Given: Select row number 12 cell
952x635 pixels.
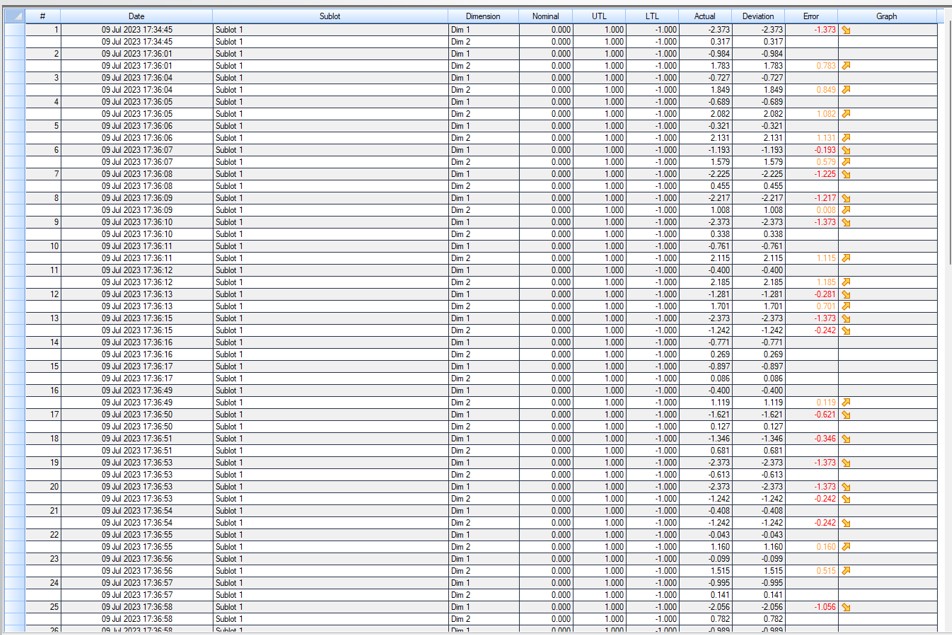Looking at the screenshot, I should point(43,294).
